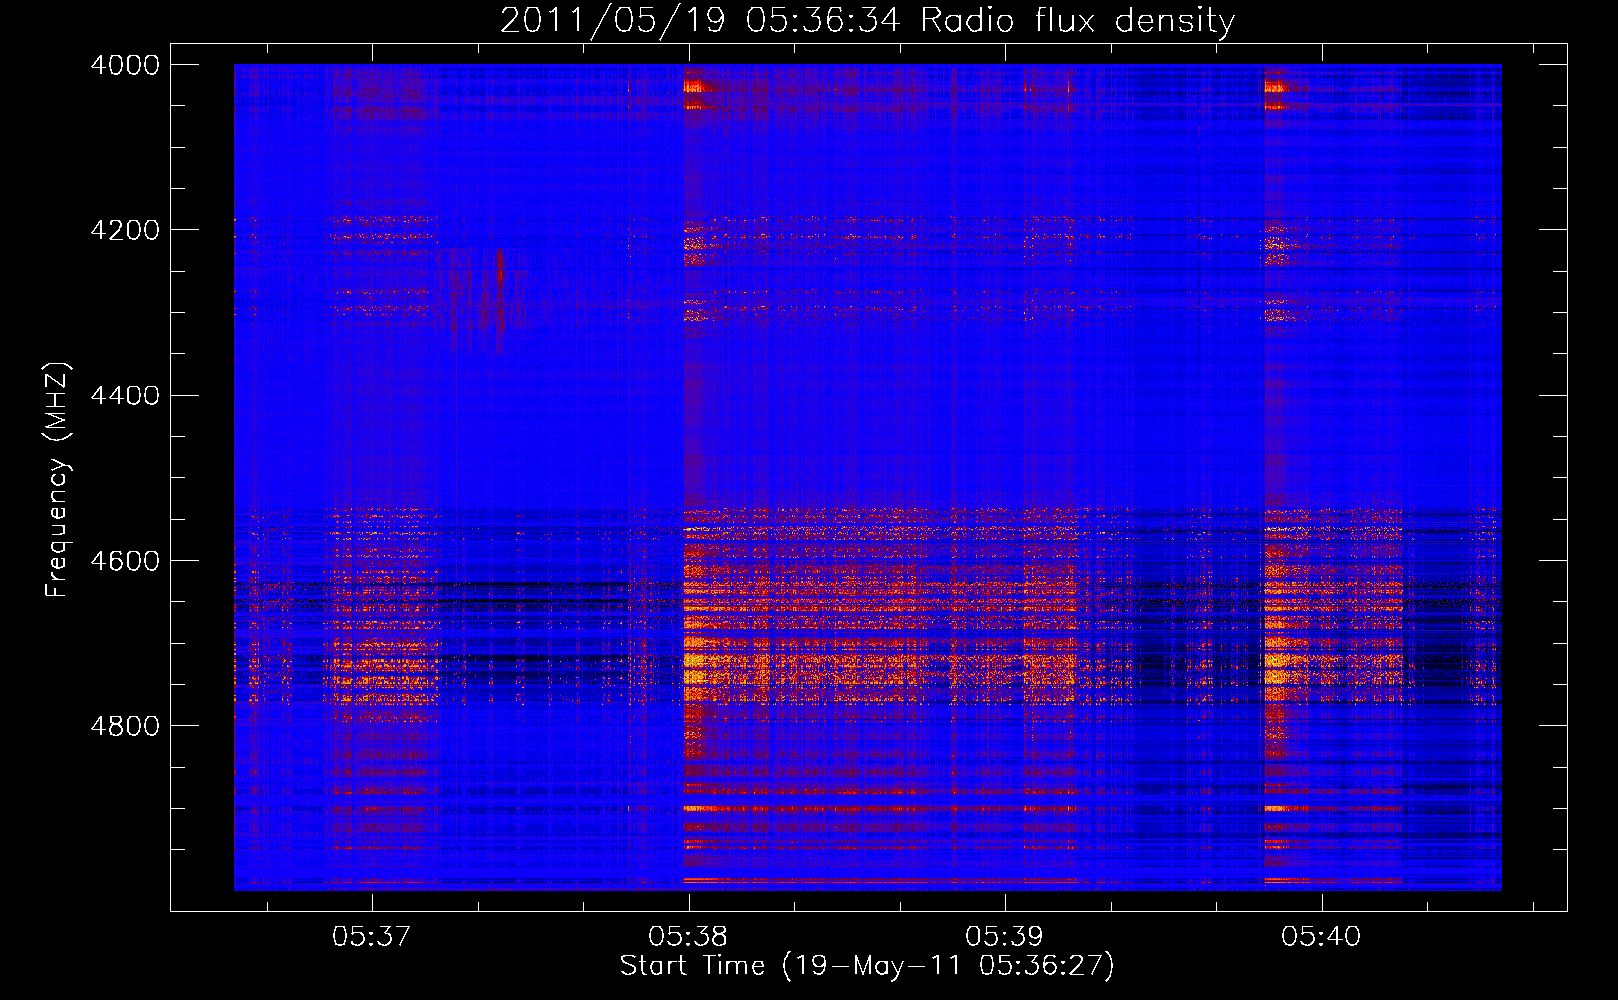Select the 05:37 time tick label

[372, 937]
